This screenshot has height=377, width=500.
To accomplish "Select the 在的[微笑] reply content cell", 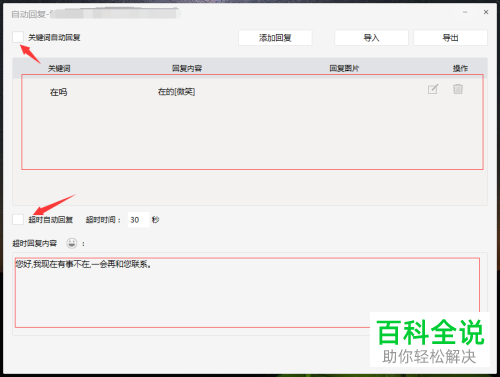I will click(x=176, y=92).
